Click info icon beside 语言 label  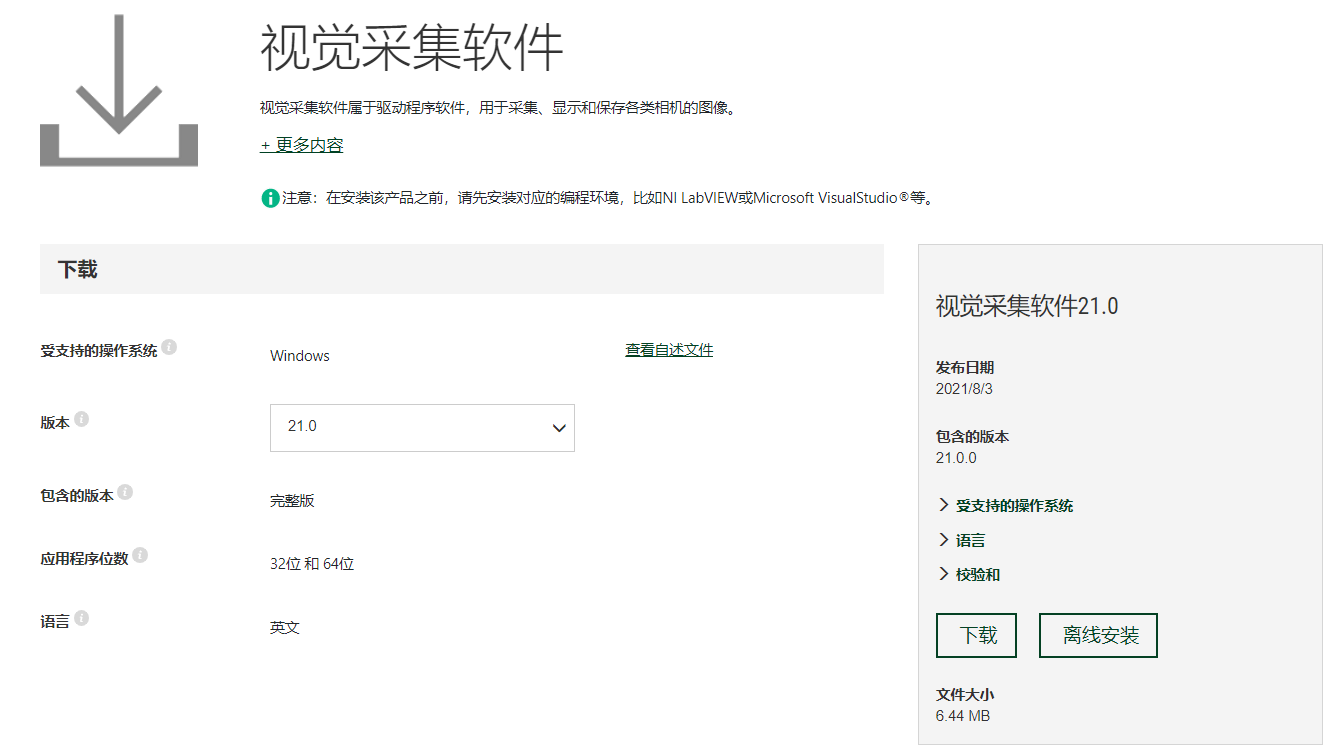[x=82, y=618]
